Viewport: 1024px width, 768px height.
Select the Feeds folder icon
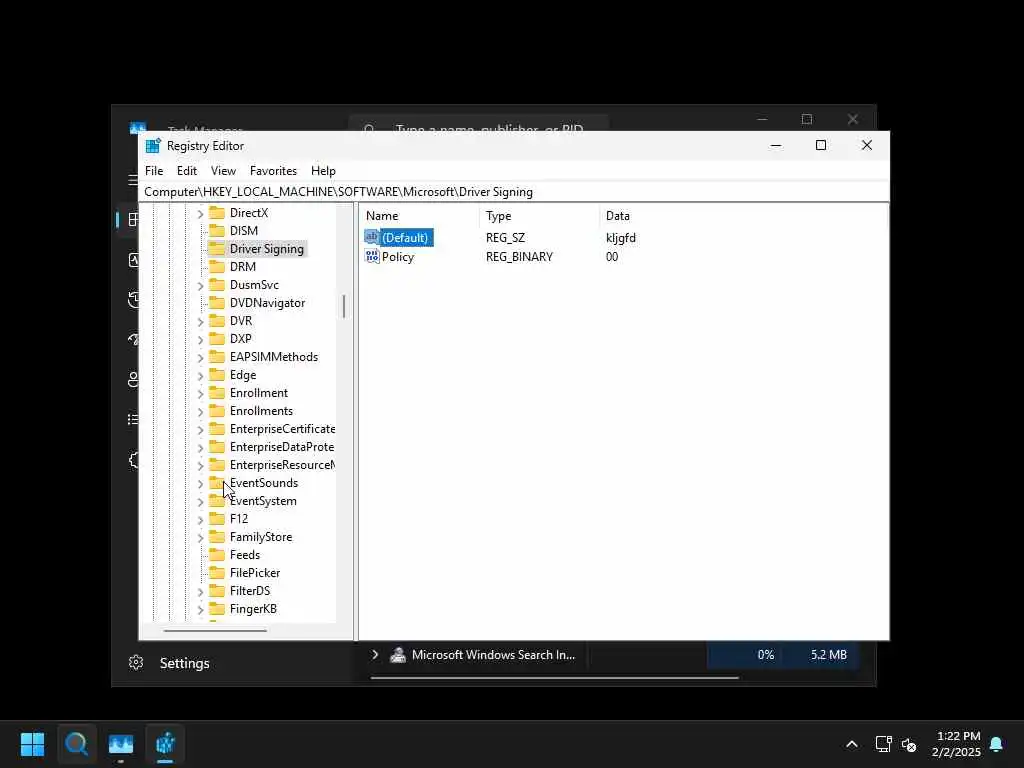(x=217, y=555)
